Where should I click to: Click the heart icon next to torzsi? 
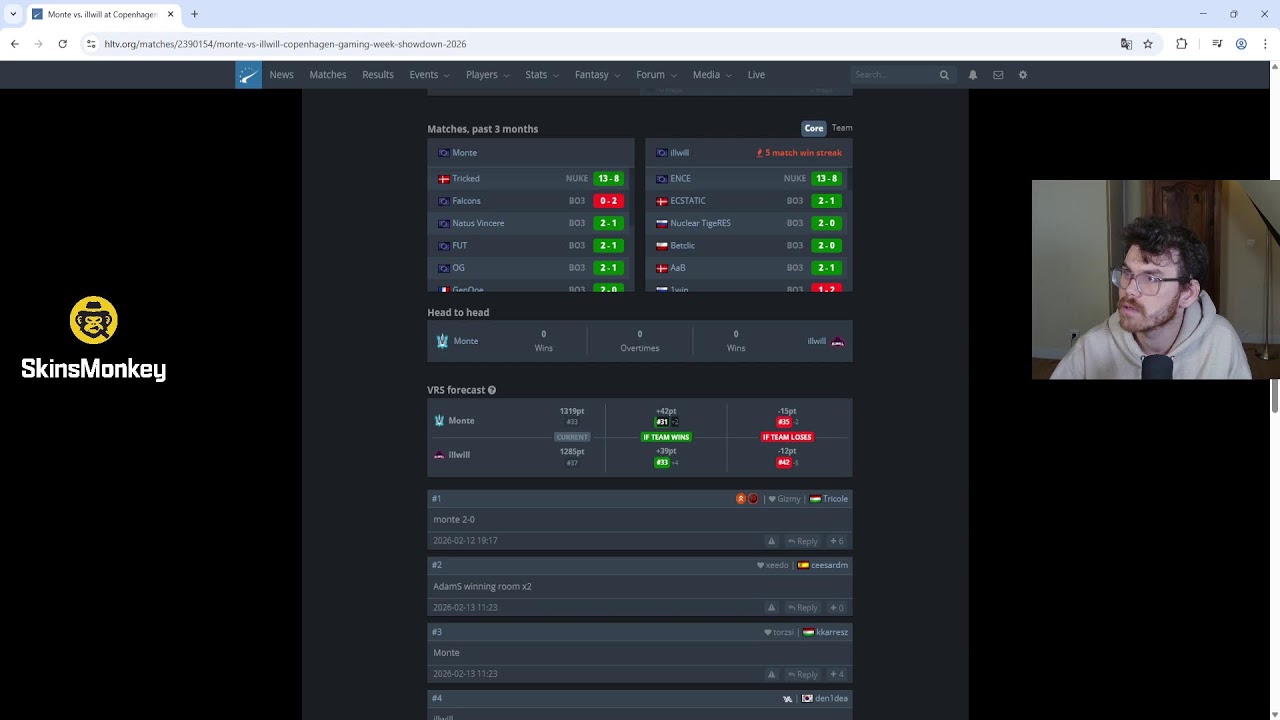tap(768, 633)
